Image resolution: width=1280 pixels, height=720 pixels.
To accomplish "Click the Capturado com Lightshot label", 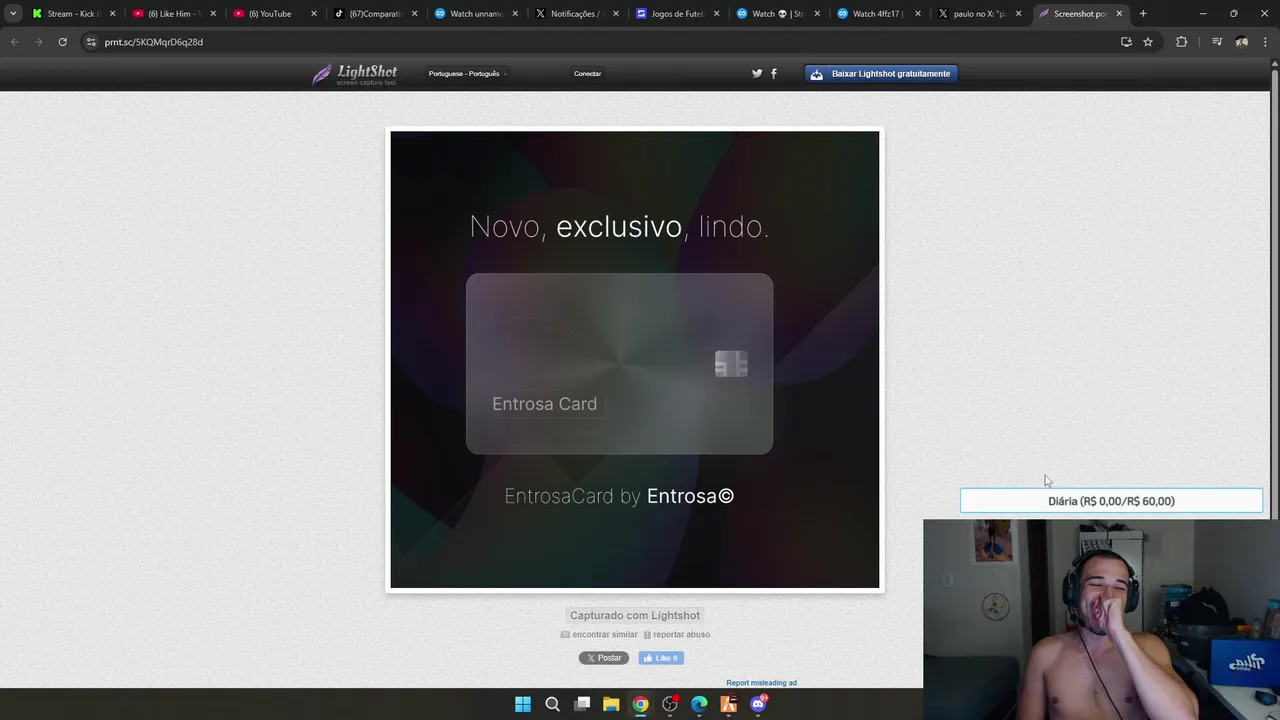I will pyautogui.click(x=635, y=615).
